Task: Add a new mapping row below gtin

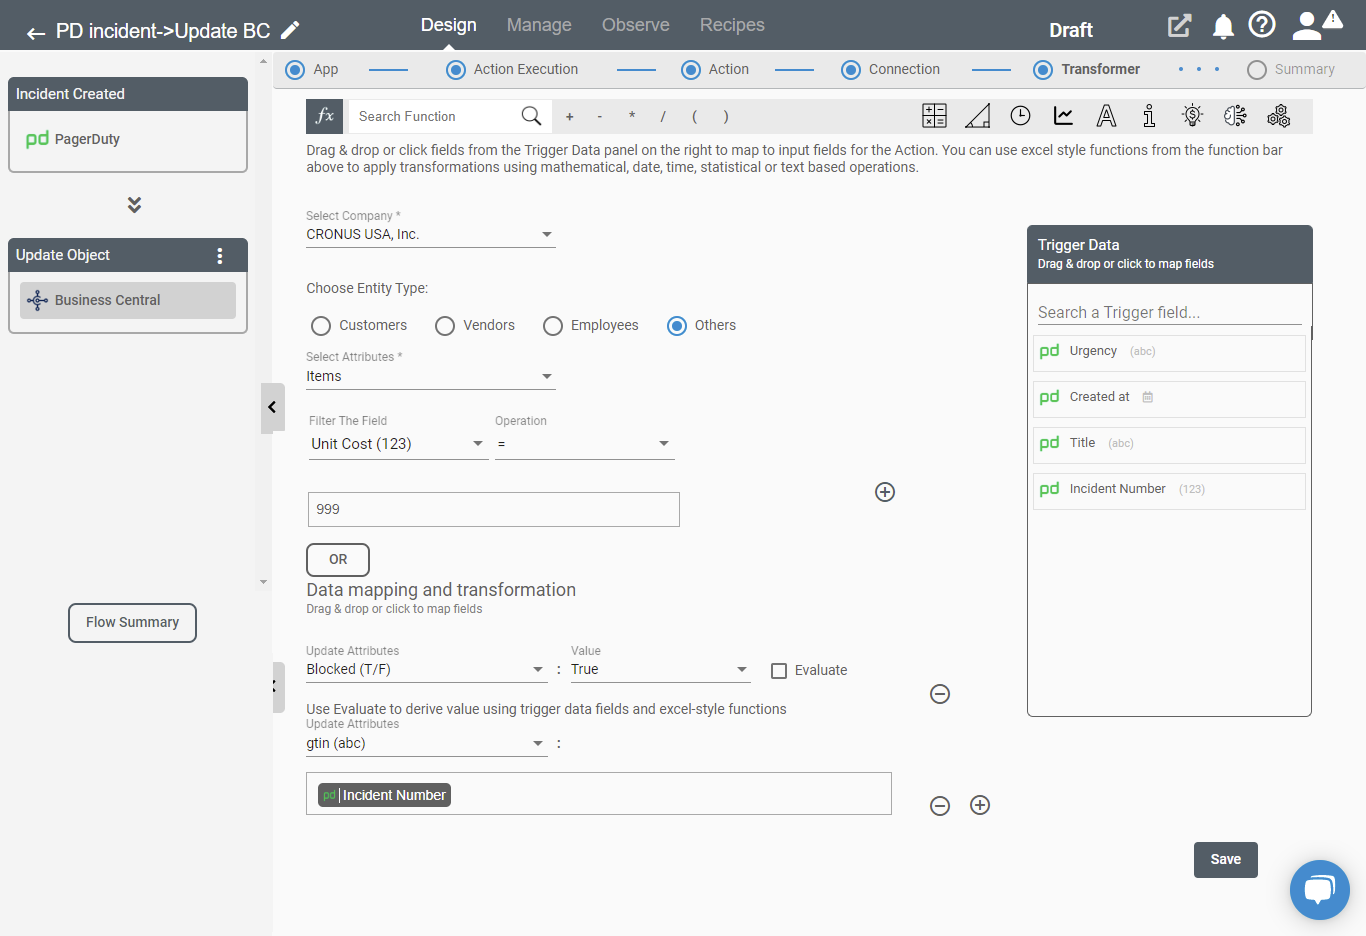Action: 980,805
